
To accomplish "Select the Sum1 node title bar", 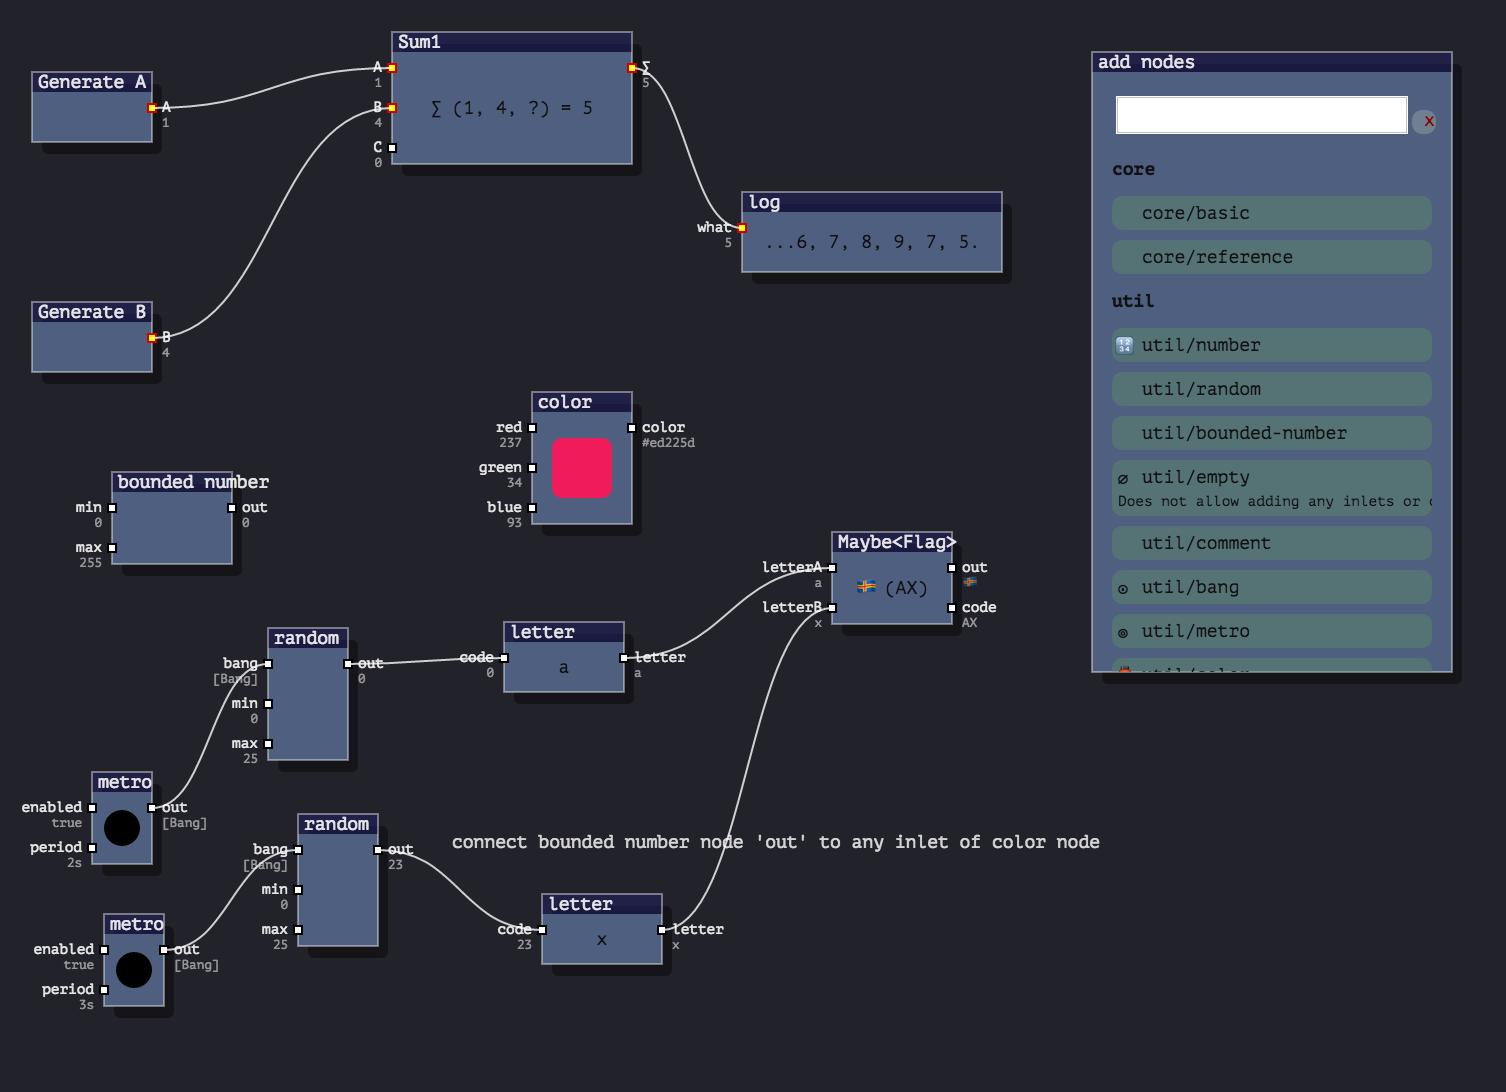I will 511,42.
